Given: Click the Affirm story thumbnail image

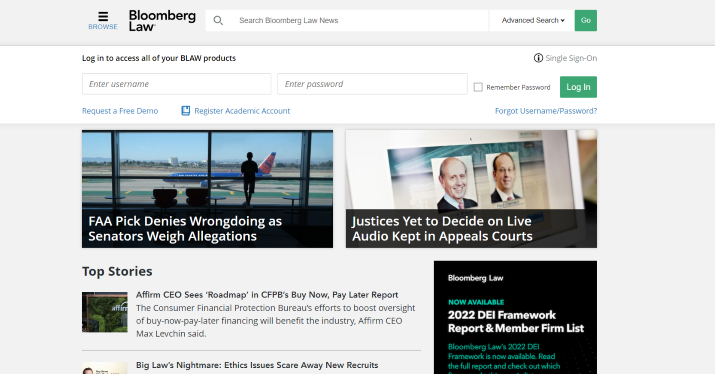Looking at the screenshot, I should [x=105, y=312].
